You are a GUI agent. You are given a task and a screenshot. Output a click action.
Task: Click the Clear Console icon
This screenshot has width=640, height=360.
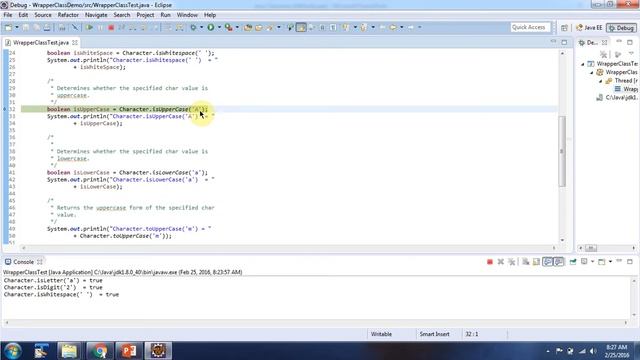(526, 262)
